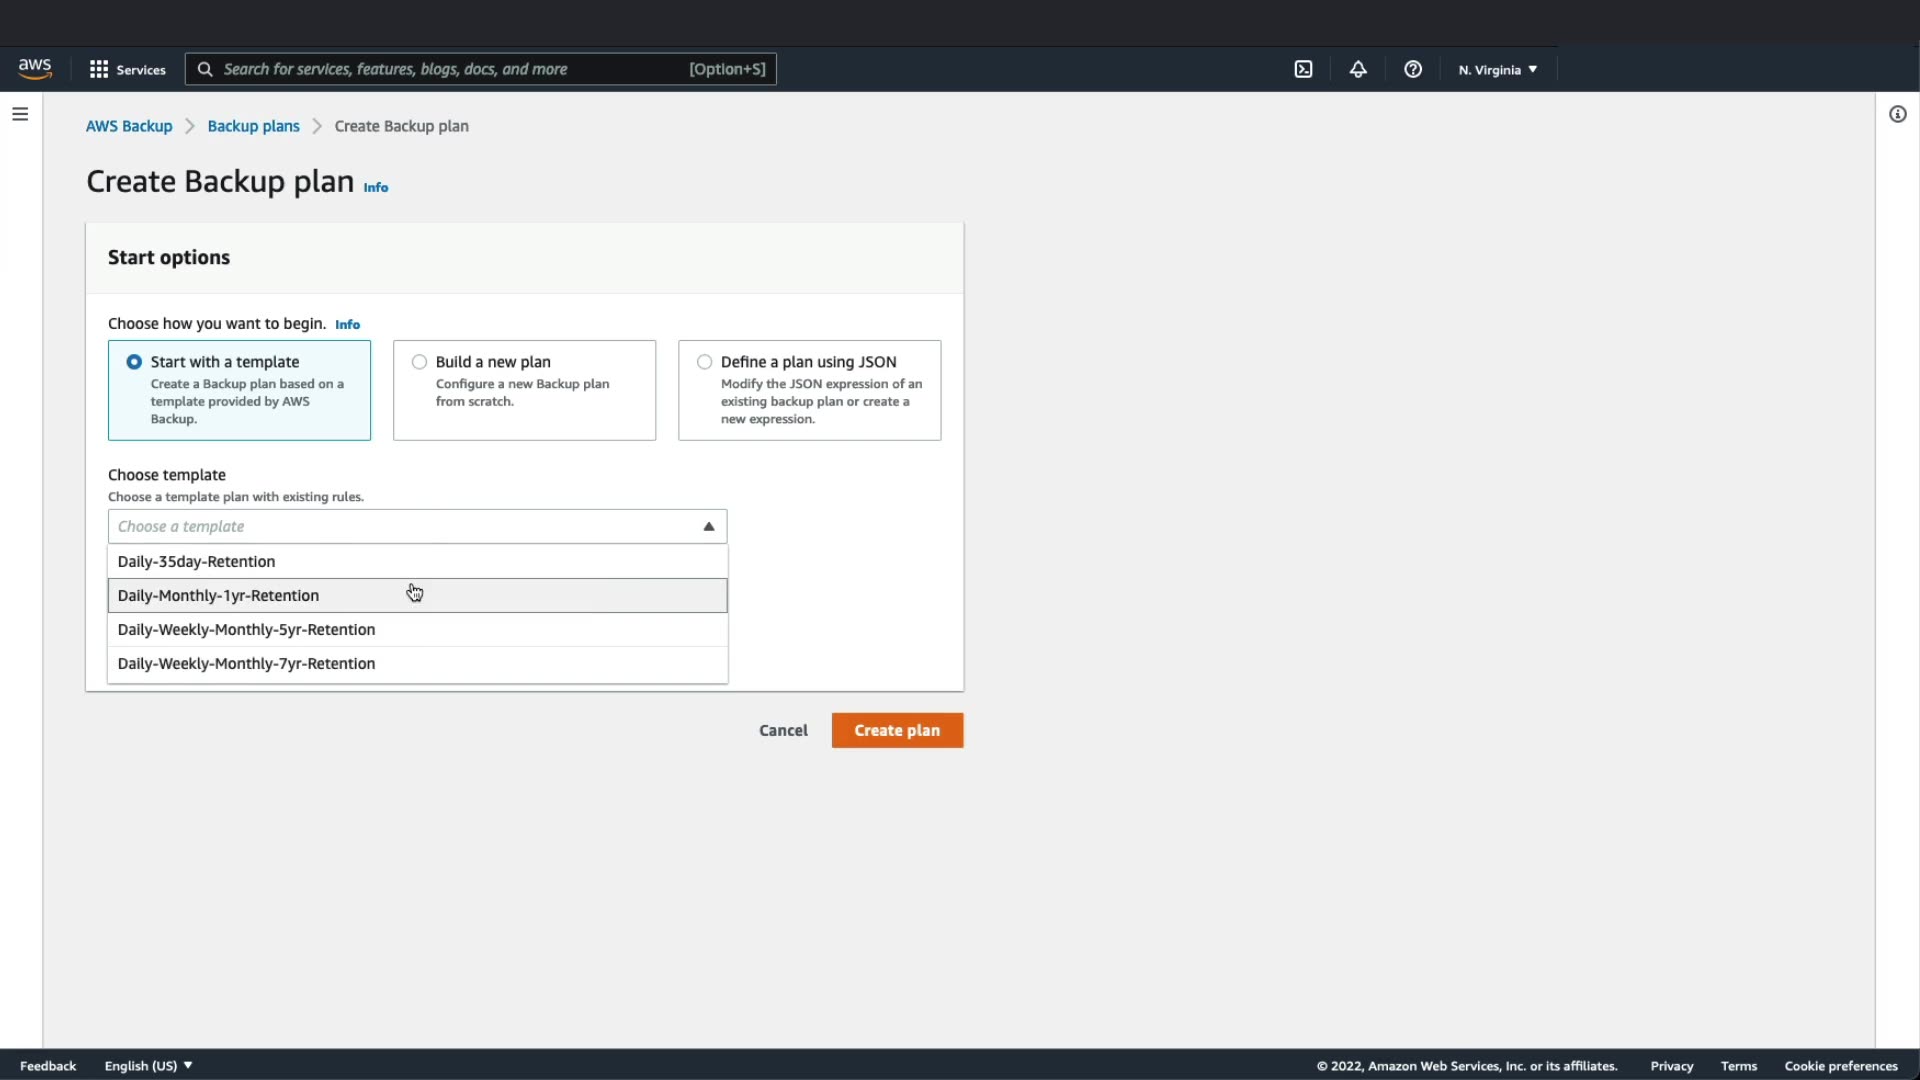This screenshot has height=1080, width=1920.
Task: Open the info panel icon at right
Action: [1897, 114]
